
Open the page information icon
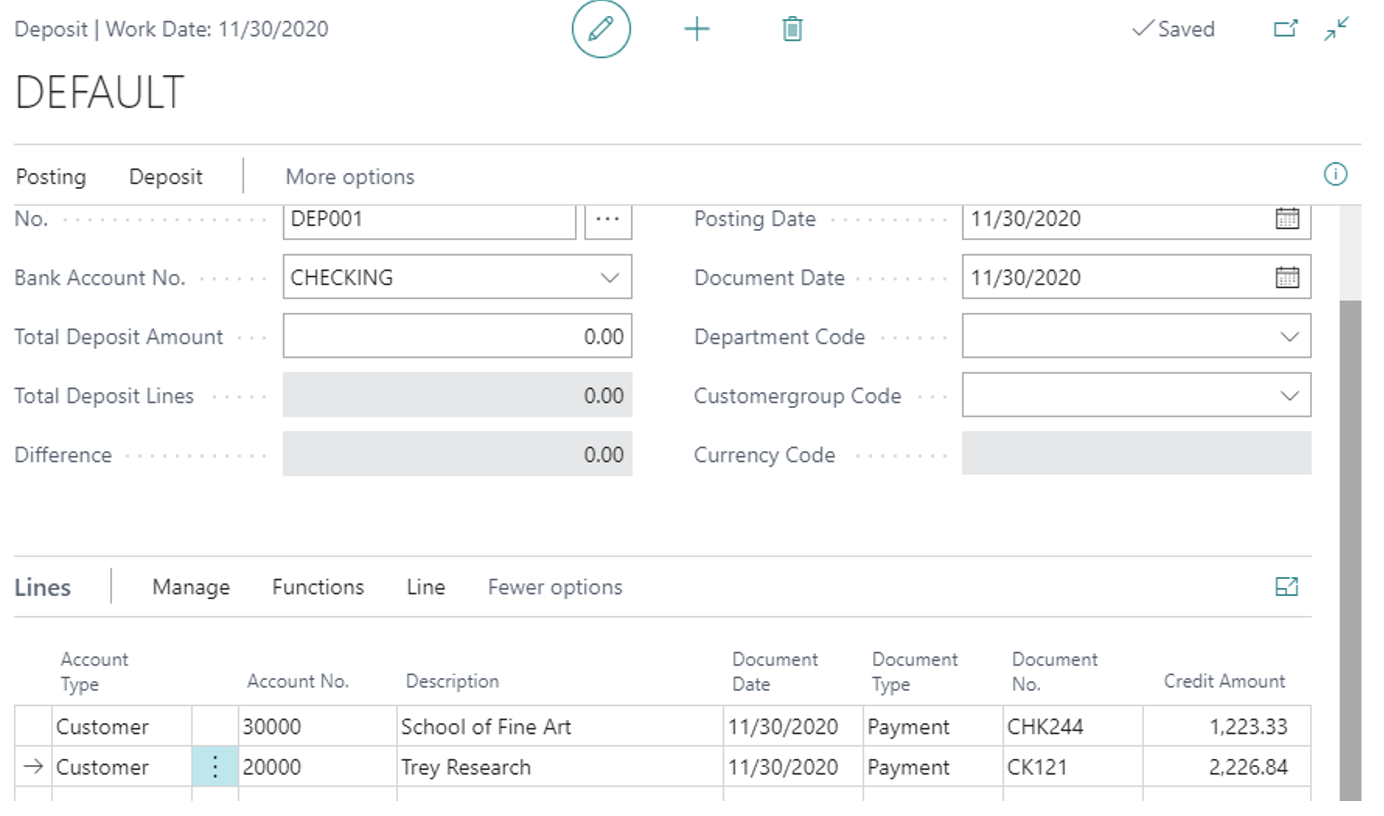coord(1336,175)
